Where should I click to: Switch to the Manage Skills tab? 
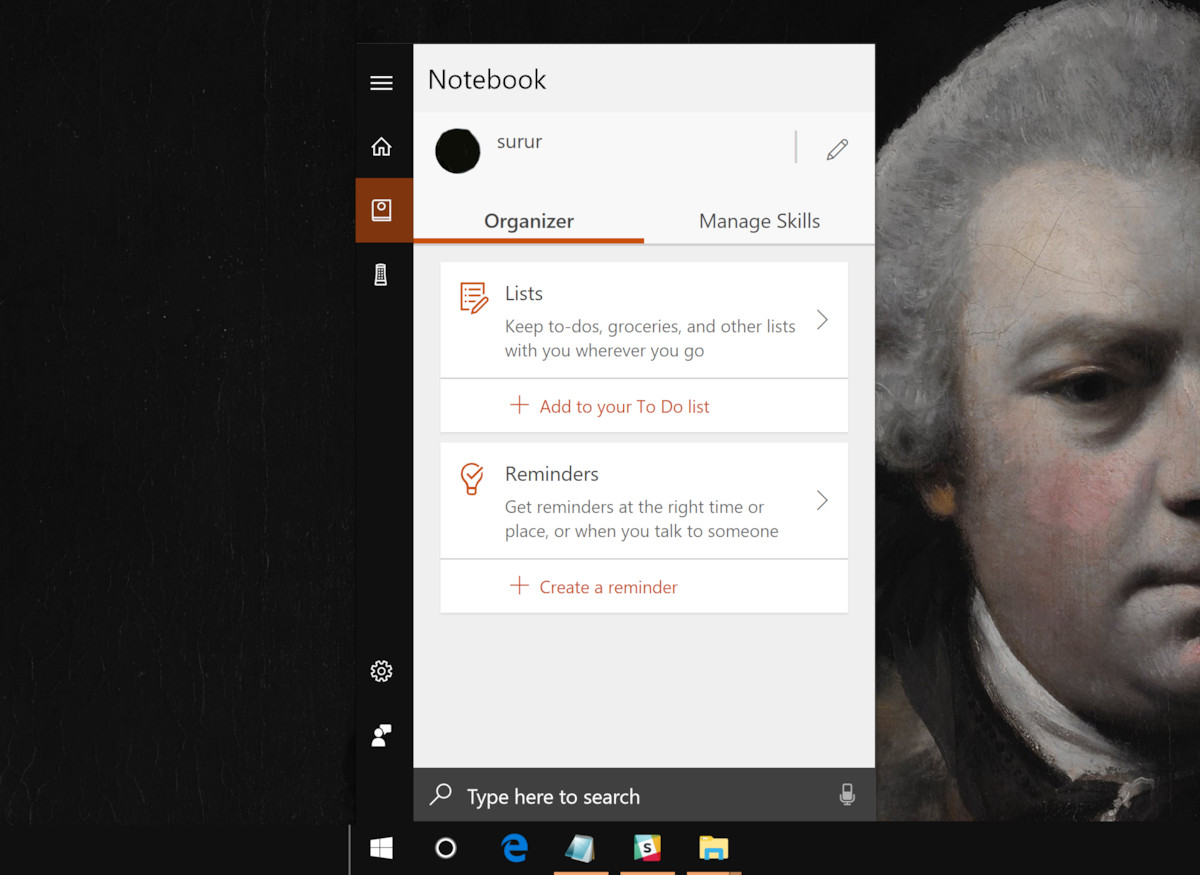coord(759,221)
